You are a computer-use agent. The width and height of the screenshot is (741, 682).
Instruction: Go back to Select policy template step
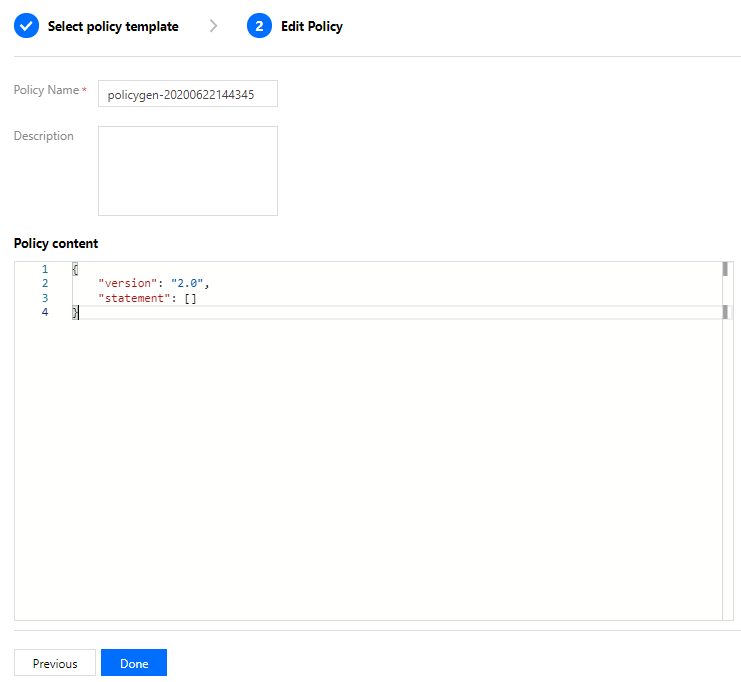(x=113, y=26)
